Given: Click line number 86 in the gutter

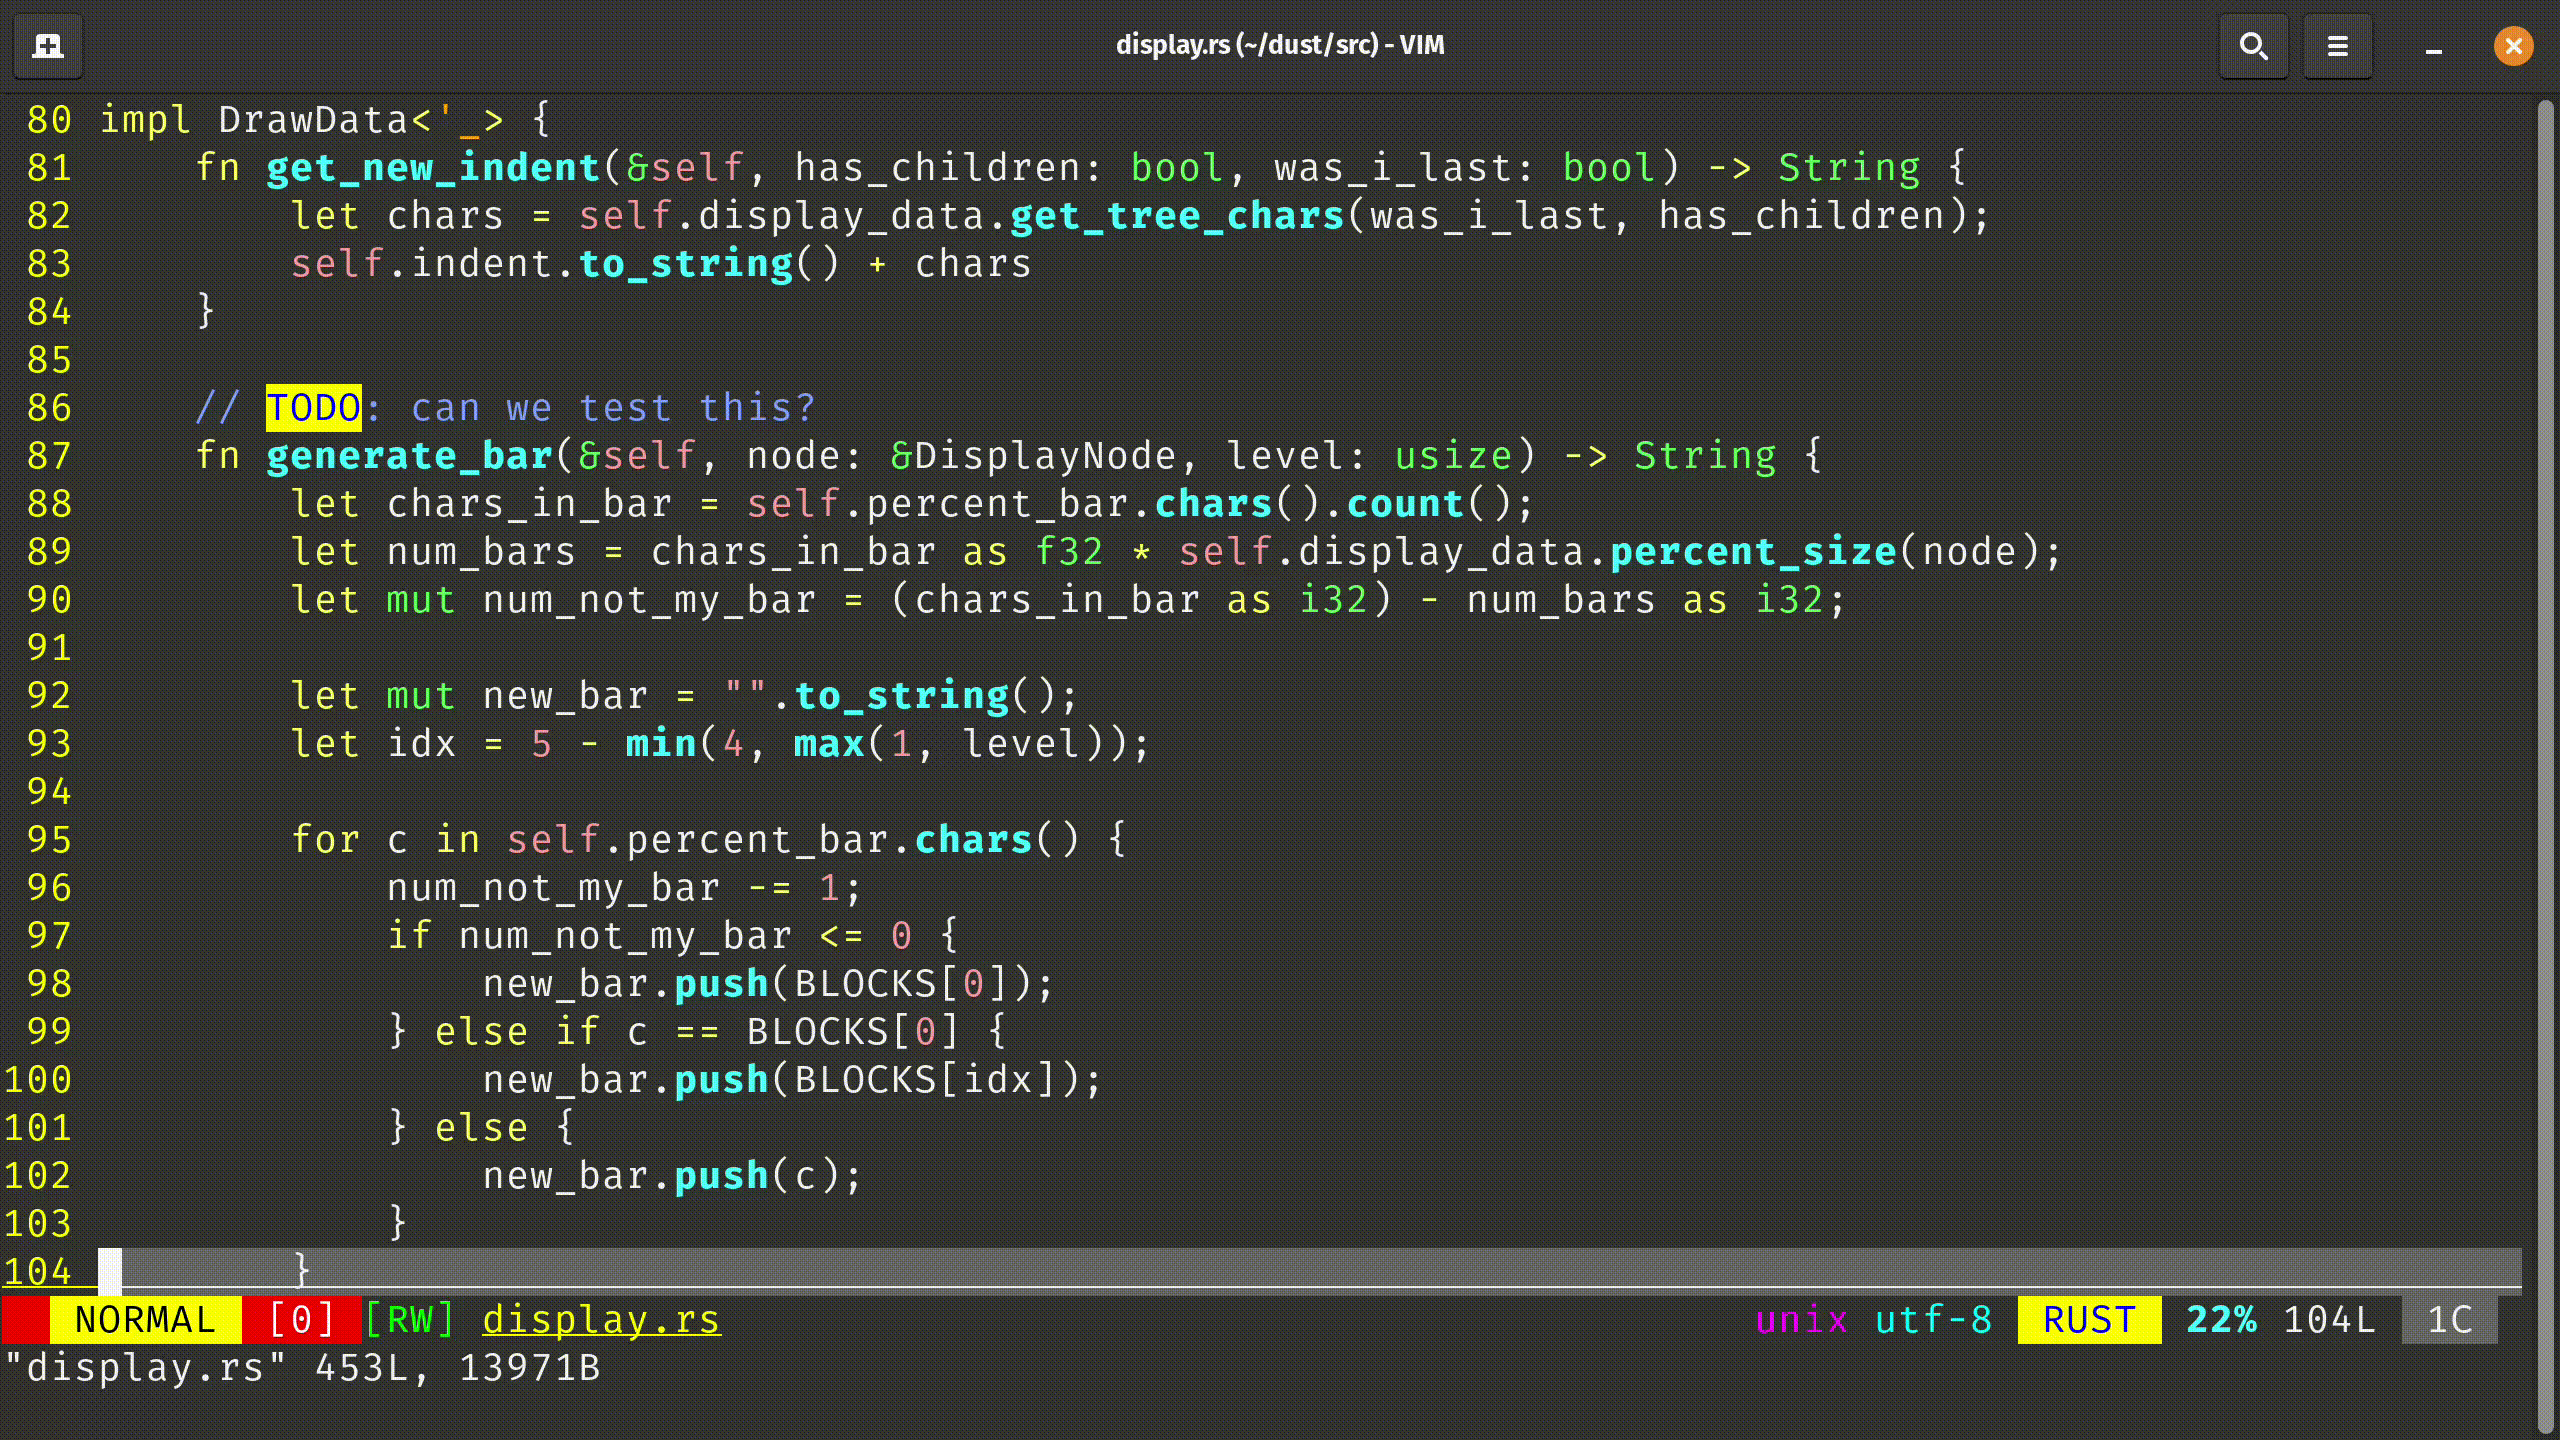Looking at the screenshot, I should point(47,407).
